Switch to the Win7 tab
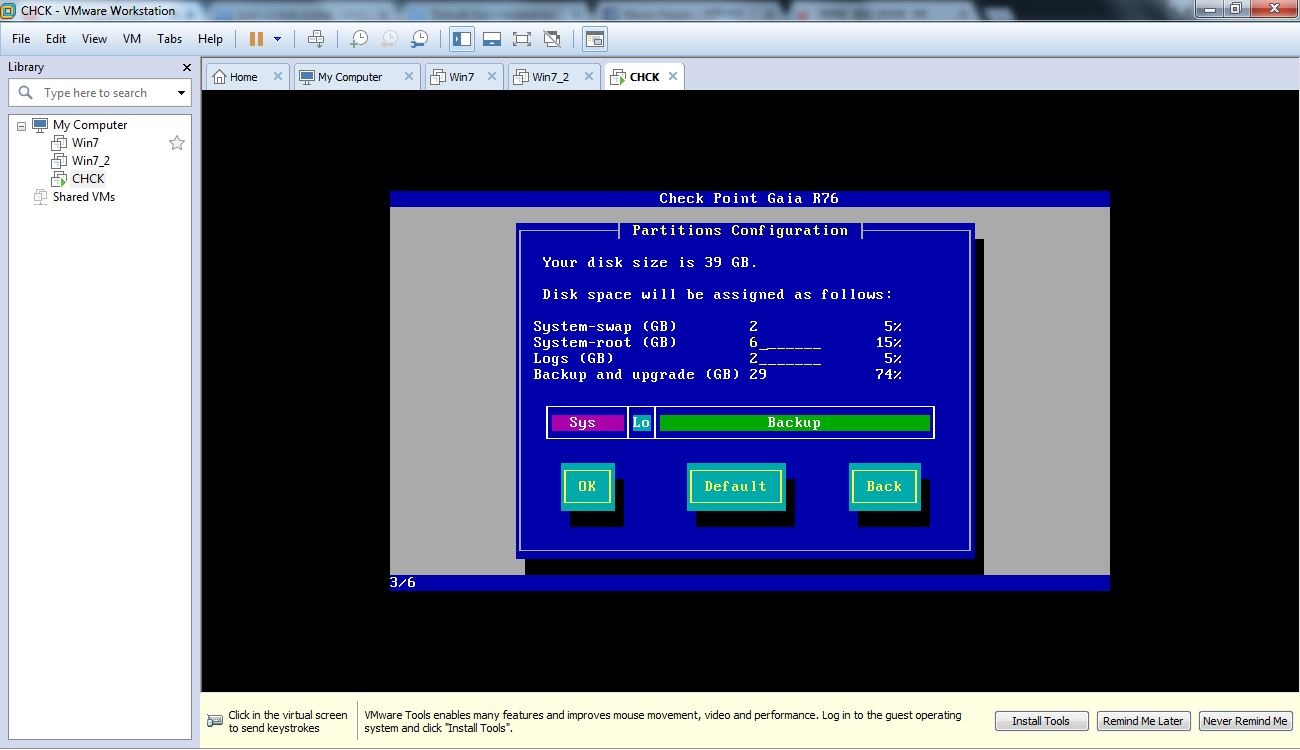Viewport: 1300px width, 750px height. click(x=462, y=77)
